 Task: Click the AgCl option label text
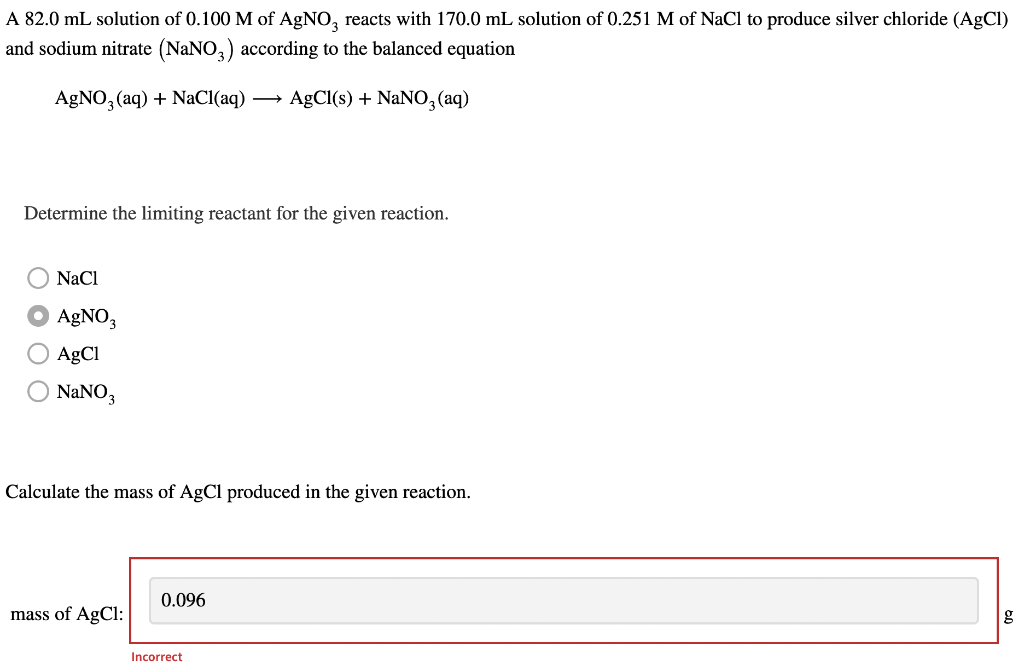tap(77, 353)
